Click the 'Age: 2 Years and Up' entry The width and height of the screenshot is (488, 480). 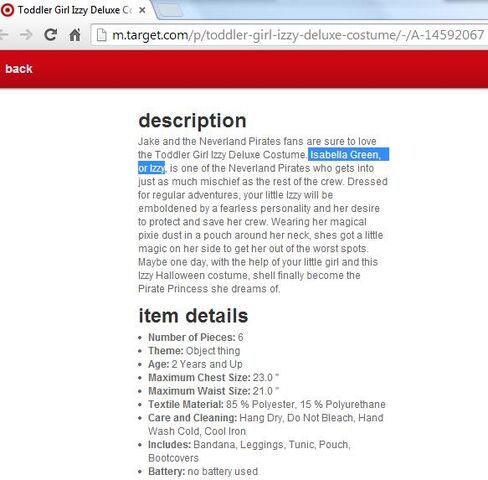coord(195,364)
